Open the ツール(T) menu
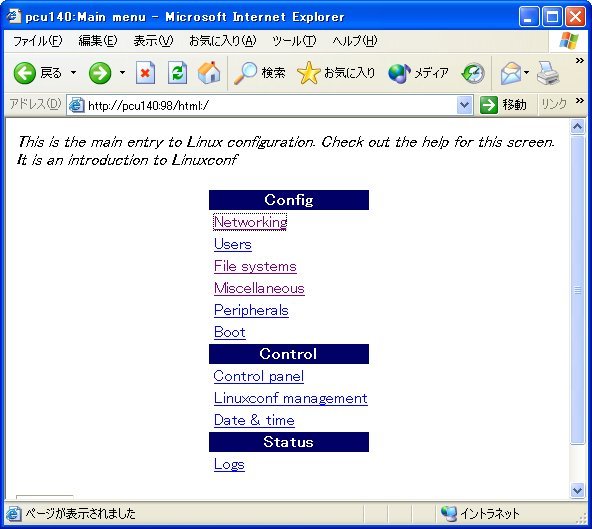 point(294,40)
